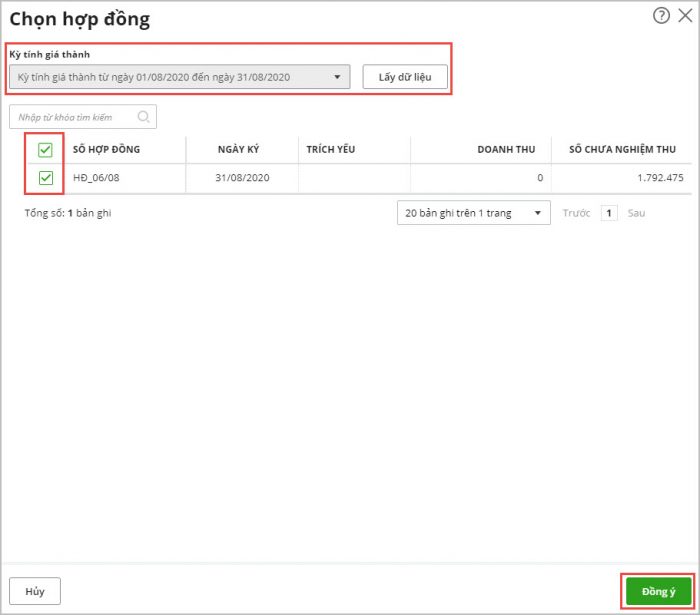Close the Chọn hợp đồng dialog

(x=685, y=16)
